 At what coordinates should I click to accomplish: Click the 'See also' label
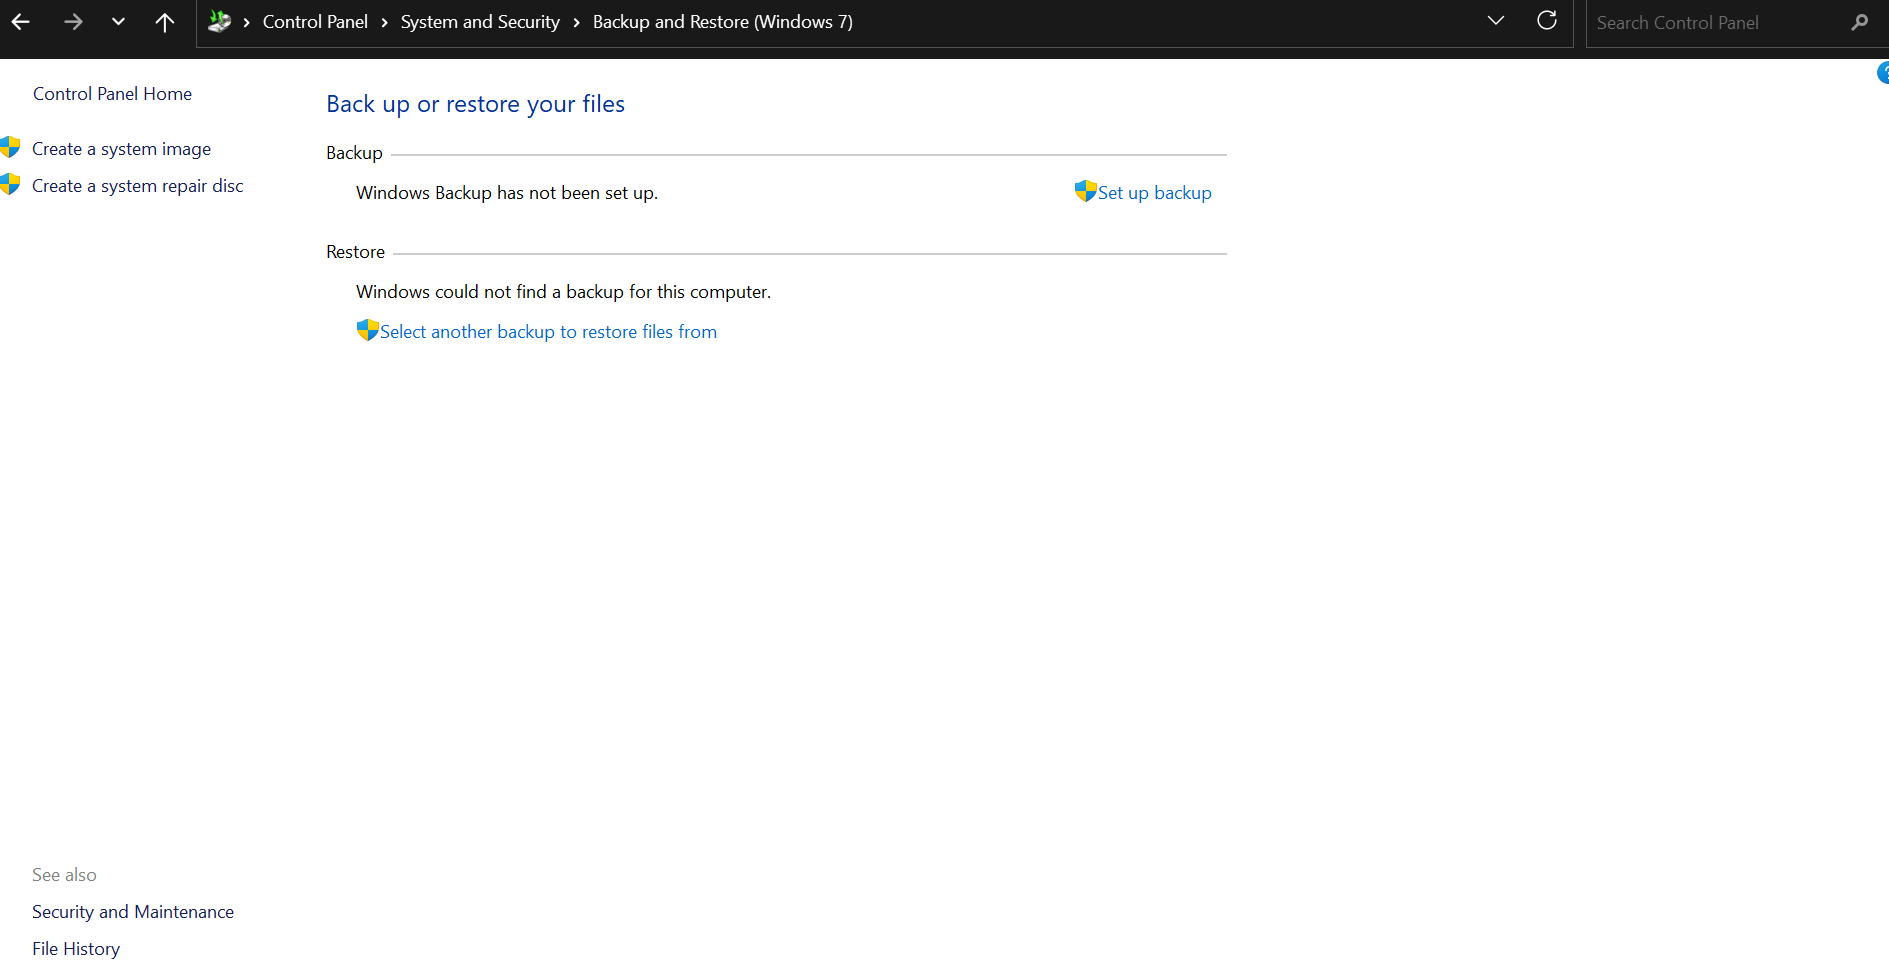64,875
